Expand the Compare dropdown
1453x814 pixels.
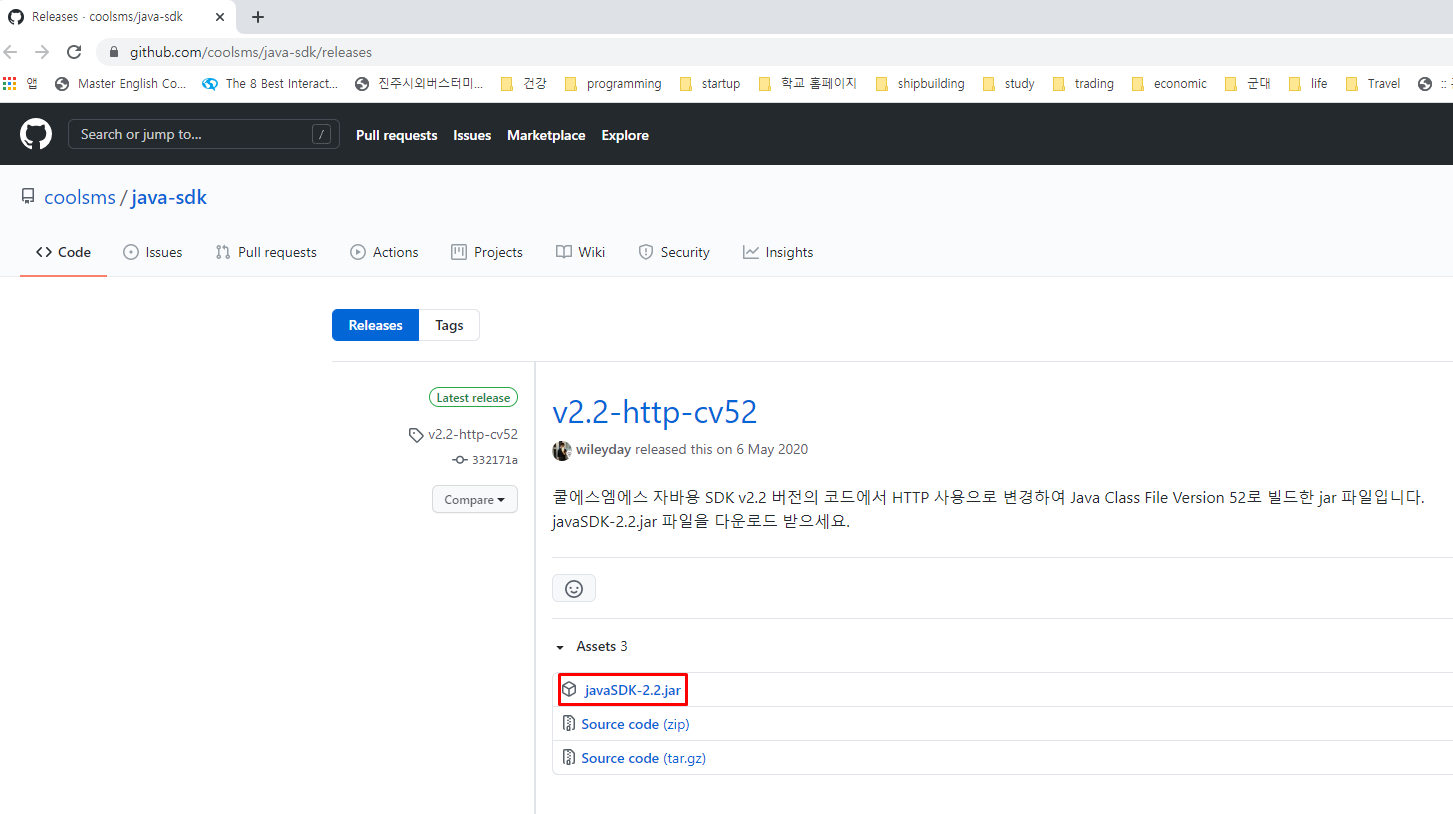pyautogui.click(x=475, y=499)
